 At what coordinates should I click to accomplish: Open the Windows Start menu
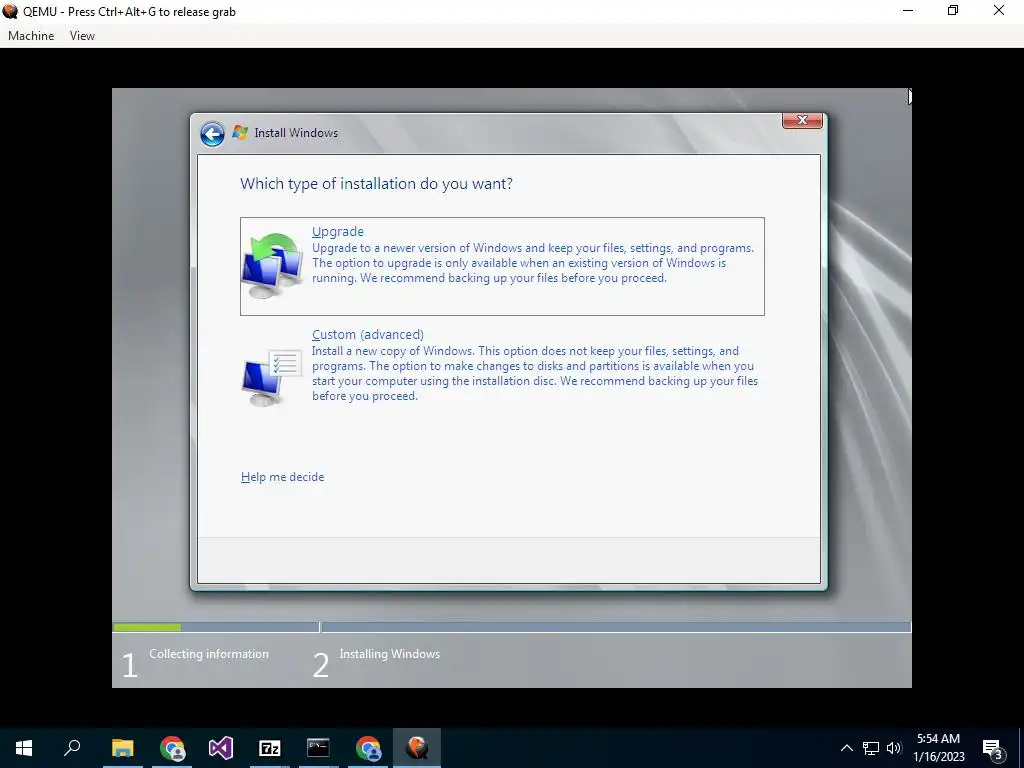tap(24, 748)
